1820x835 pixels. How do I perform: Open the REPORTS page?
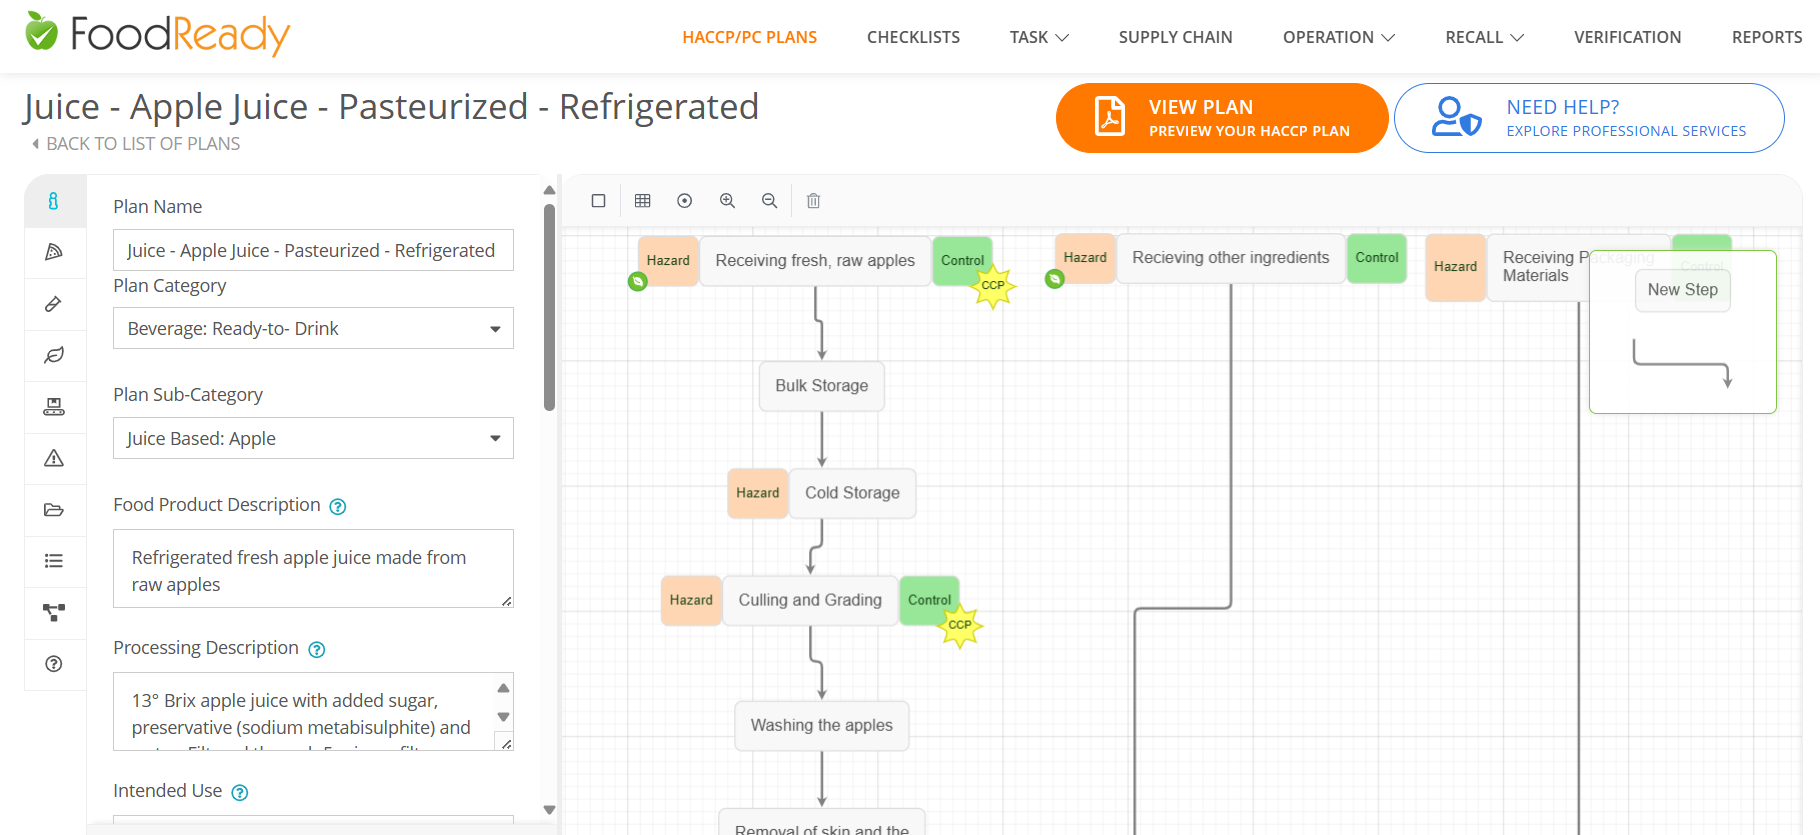(x=1767, y=37)
